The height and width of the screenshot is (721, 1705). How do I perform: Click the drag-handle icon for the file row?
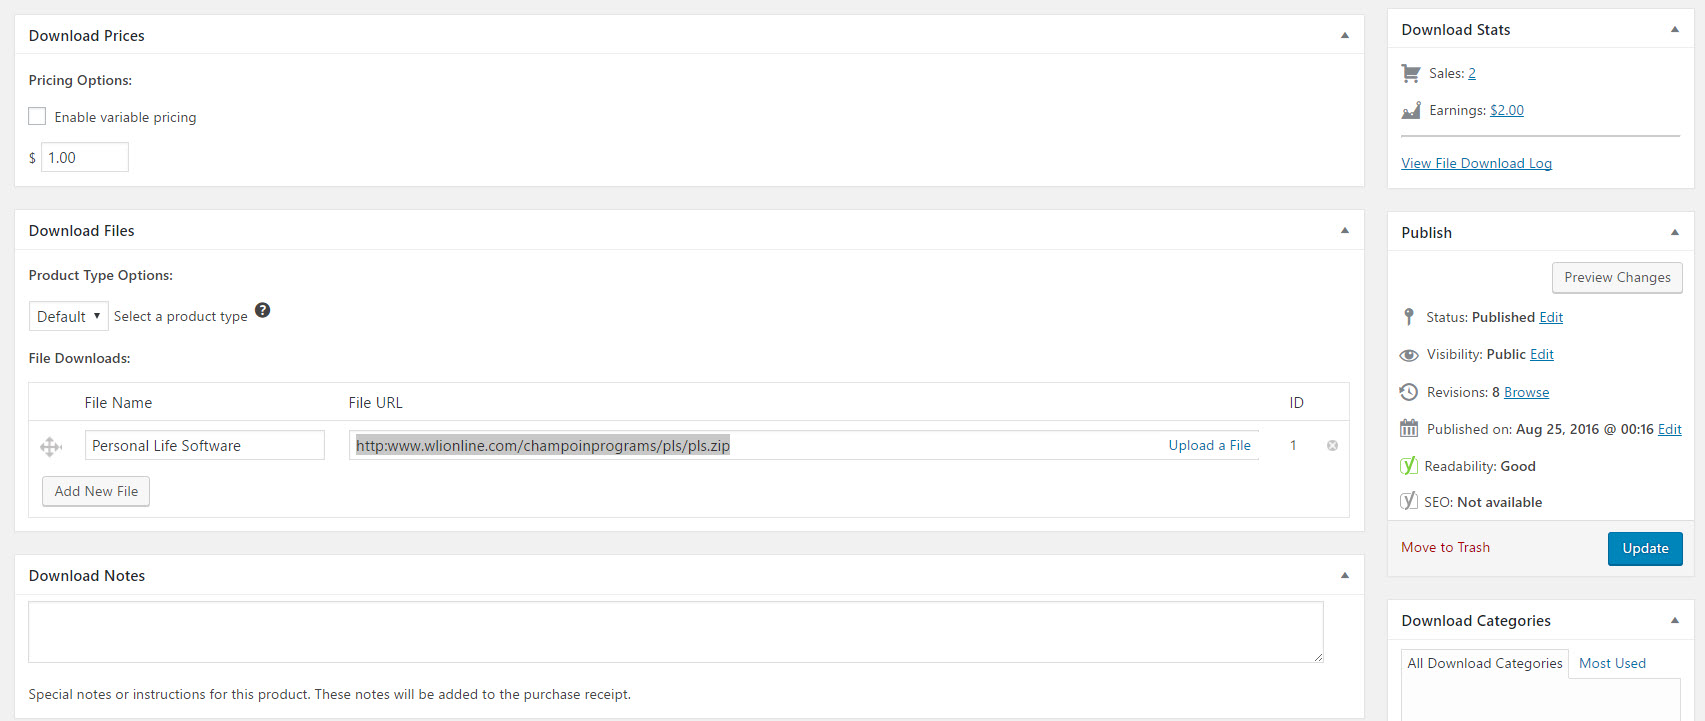click(51, 446)
